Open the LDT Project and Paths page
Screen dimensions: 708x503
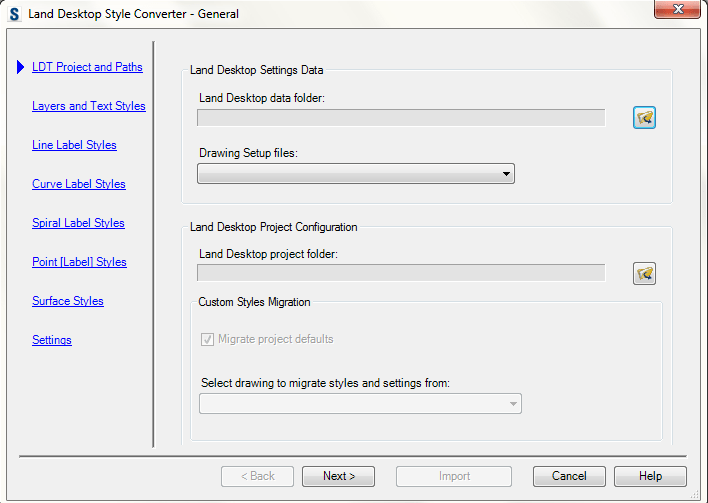pyautogui.click(x=87, y=67)
